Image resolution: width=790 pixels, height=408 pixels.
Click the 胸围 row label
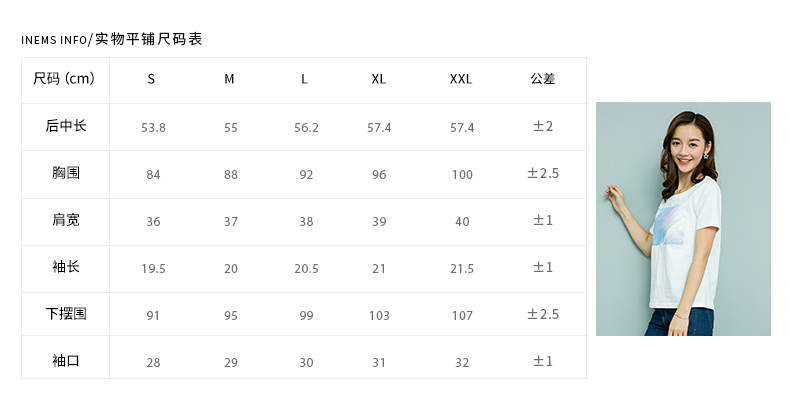coord(66,173)
